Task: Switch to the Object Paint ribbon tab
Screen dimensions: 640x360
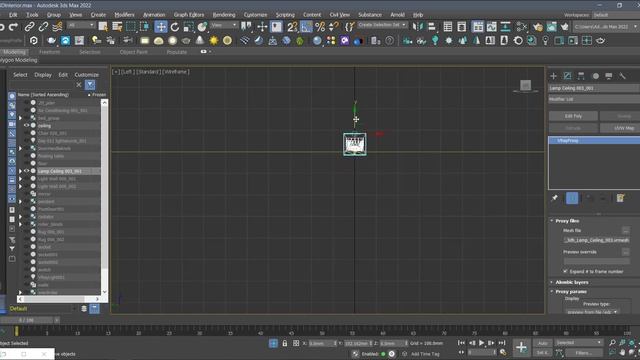Action: coord(133,52)
